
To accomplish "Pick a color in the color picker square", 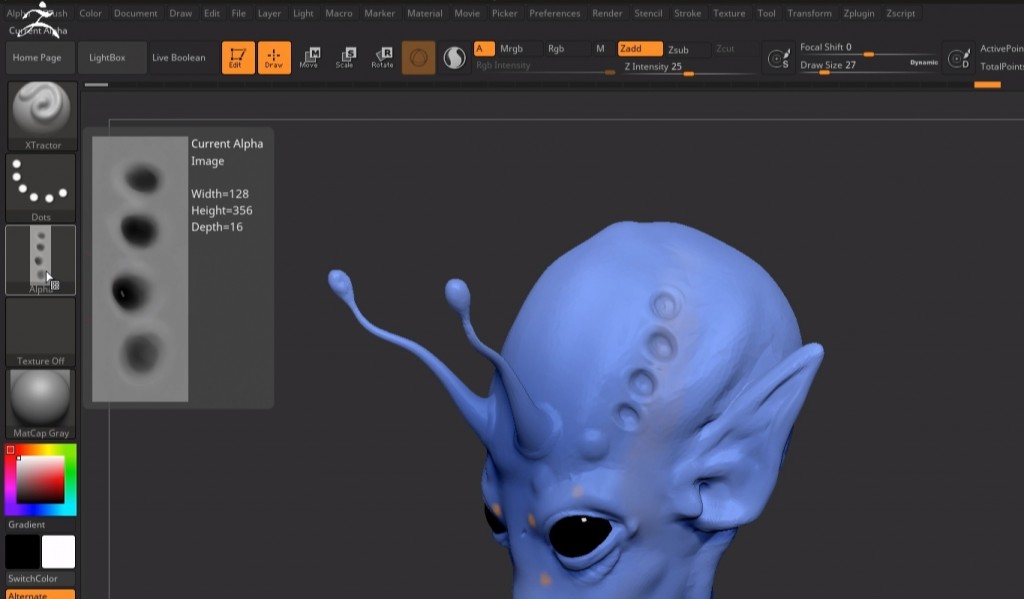I will 40,481.
